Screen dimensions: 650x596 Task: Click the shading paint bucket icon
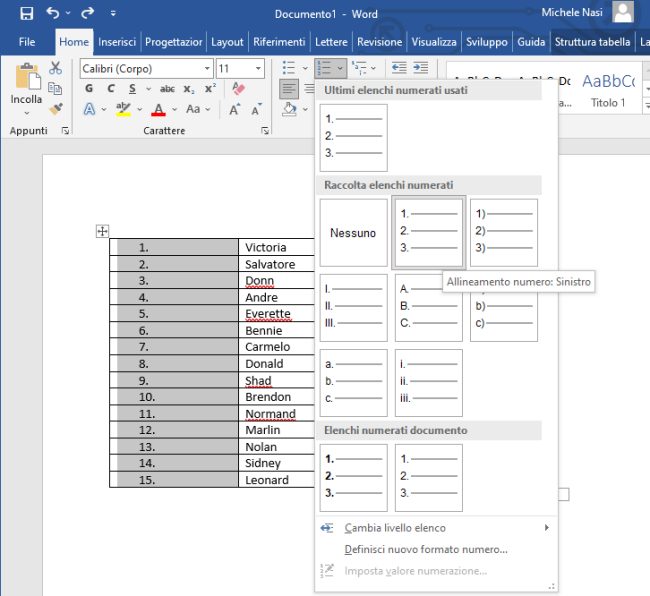click(x=289, y=109)
